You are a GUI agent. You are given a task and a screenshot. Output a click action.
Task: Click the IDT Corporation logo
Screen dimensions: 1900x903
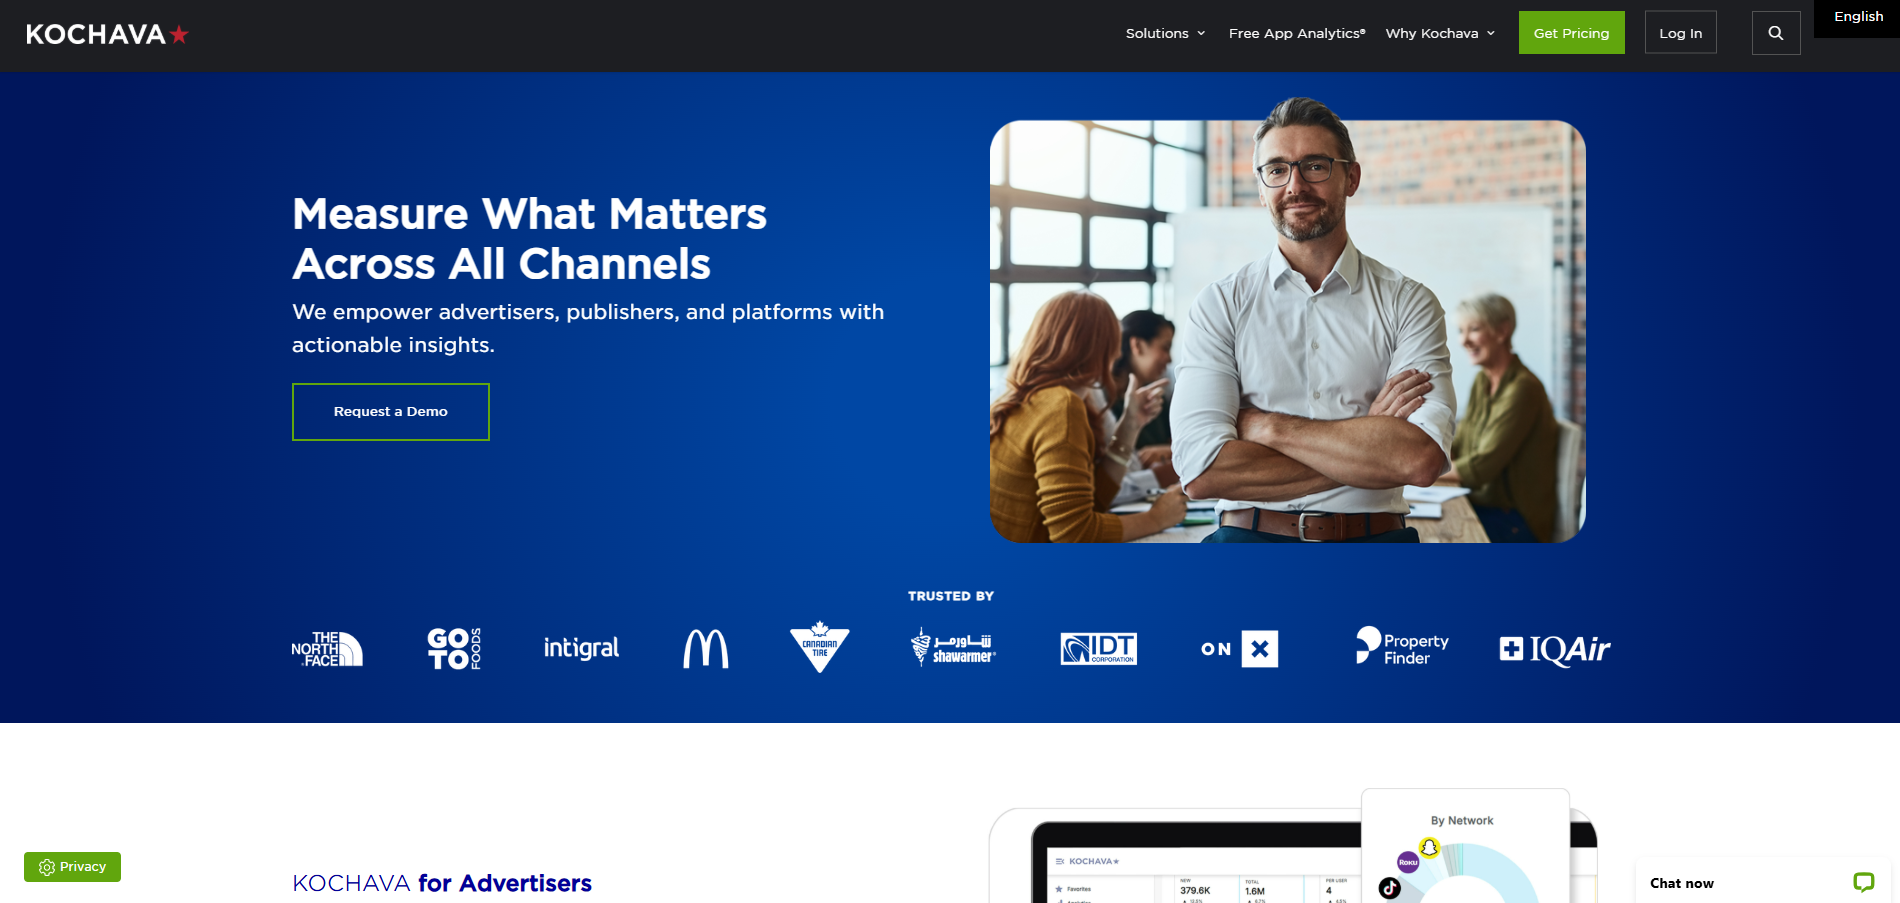coord(1098,648)
